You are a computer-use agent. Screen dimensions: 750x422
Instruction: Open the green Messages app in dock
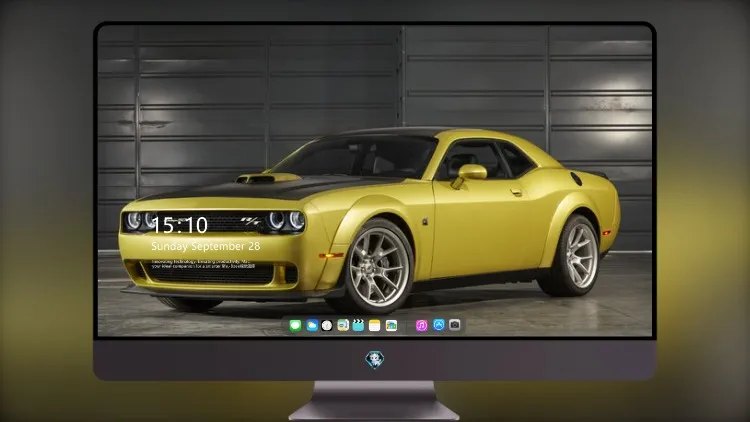coord(295,326)
